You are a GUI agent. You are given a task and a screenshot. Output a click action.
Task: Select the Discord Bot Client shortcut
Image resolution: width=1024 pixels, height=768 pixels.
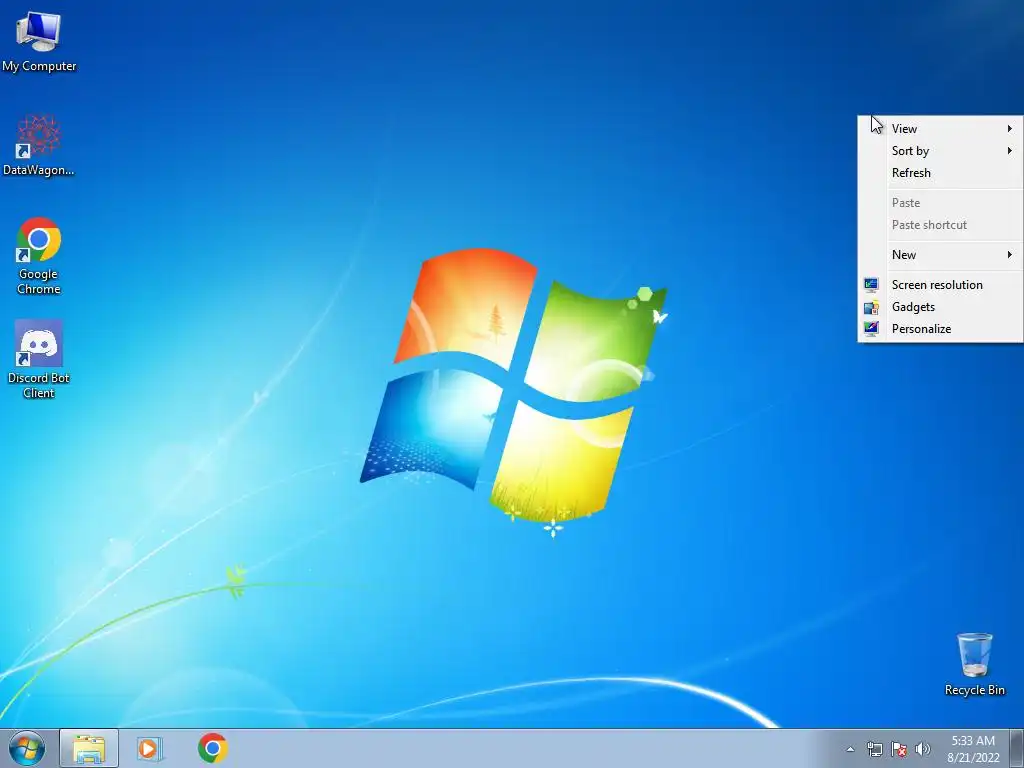click(39, 359)
